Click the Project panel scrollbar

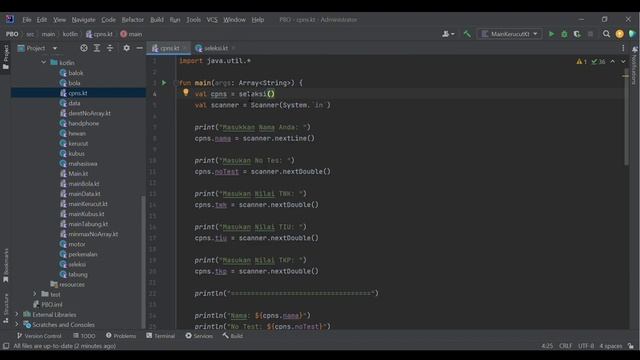coord(143,261)
